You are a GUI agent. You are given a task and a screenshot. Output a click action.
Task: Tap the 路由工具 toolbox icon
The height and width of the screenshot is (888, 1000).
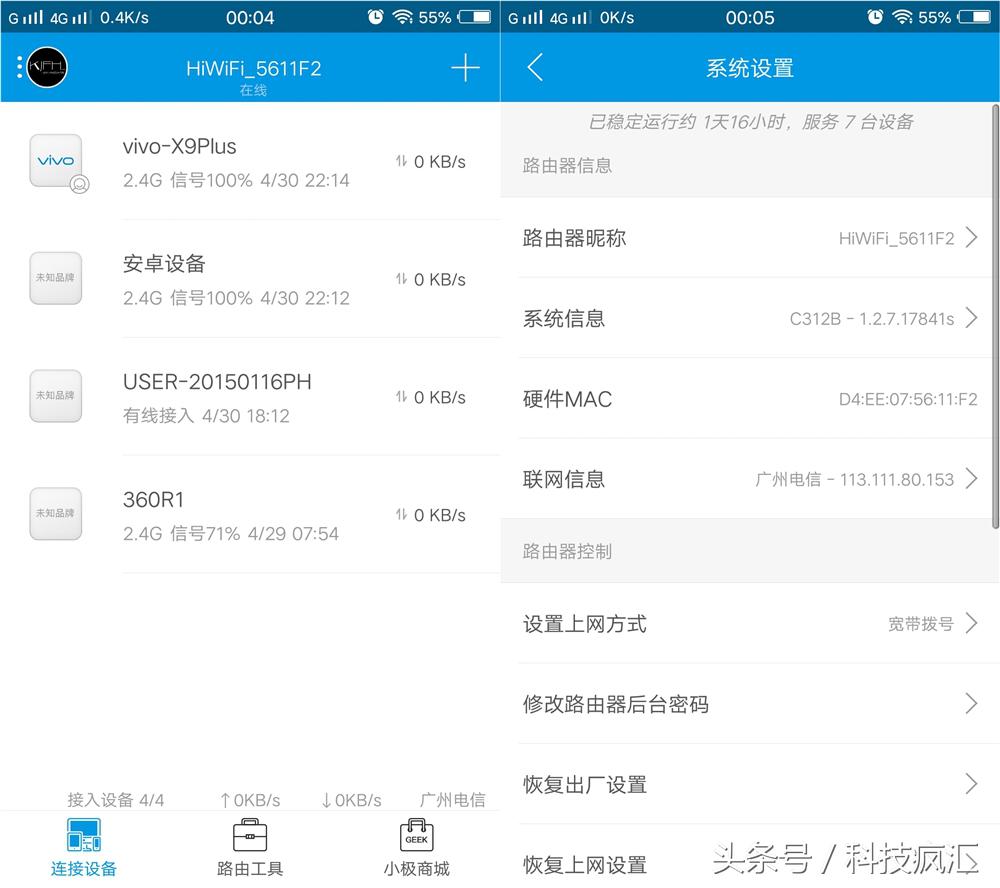(x=249, y=834)
